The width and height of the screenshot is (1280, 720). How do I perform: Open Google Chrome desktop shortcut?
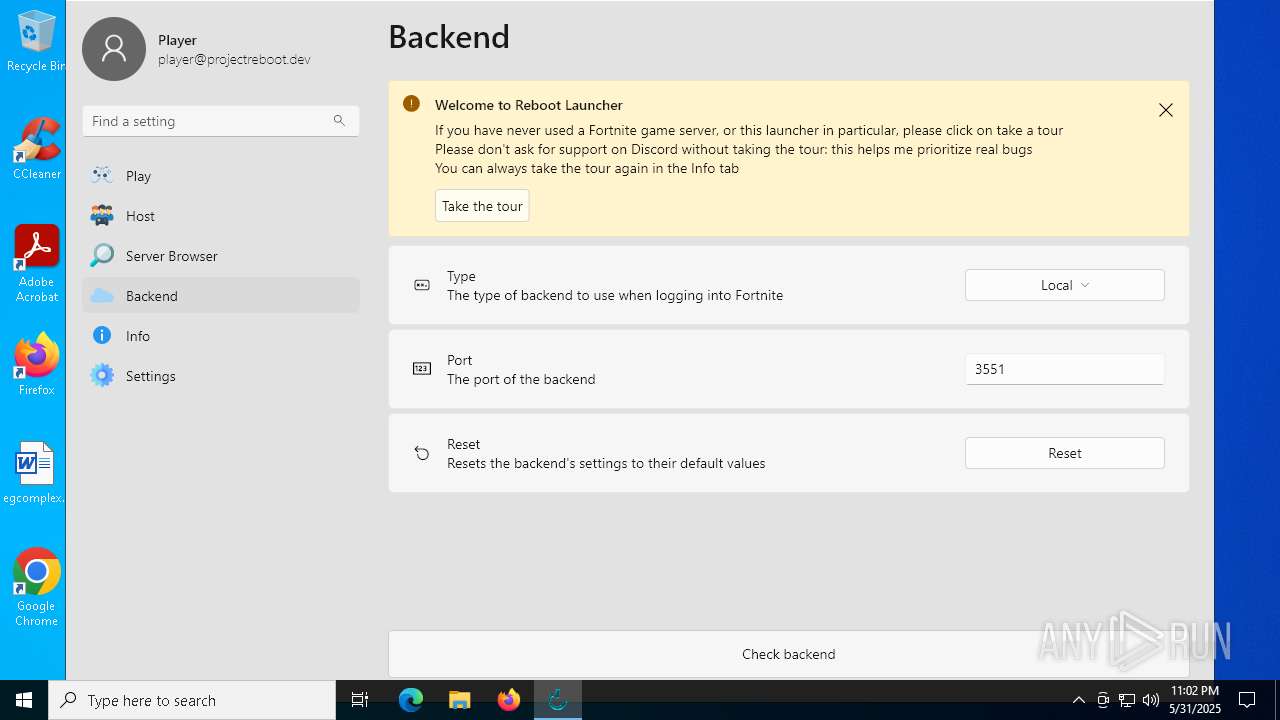pyautogui.click(x=36, y=588)
